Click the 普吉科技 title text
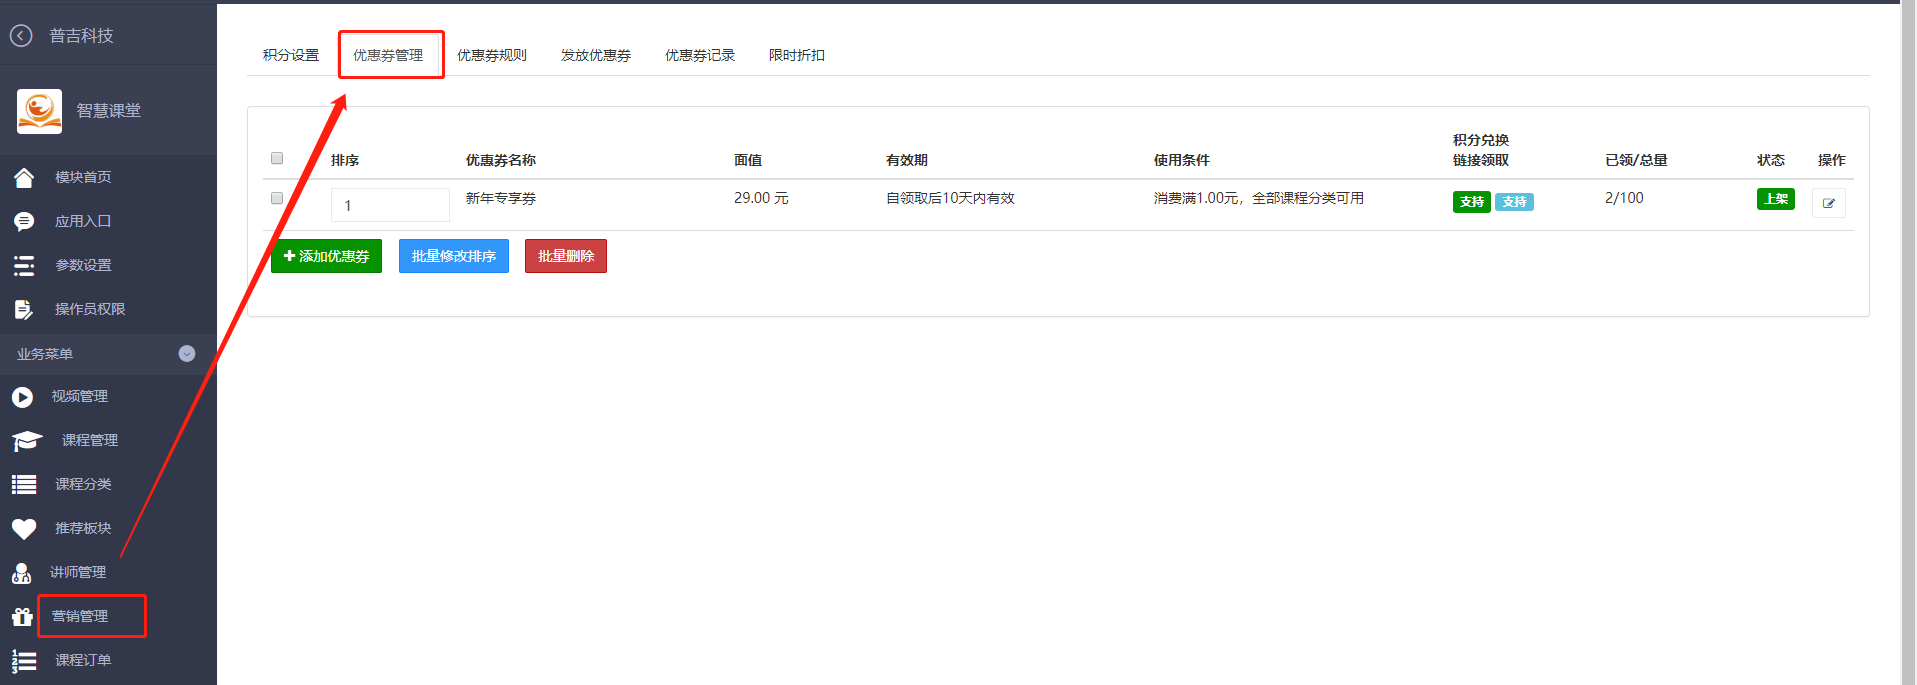1917x685 pixels. point(82,36)
